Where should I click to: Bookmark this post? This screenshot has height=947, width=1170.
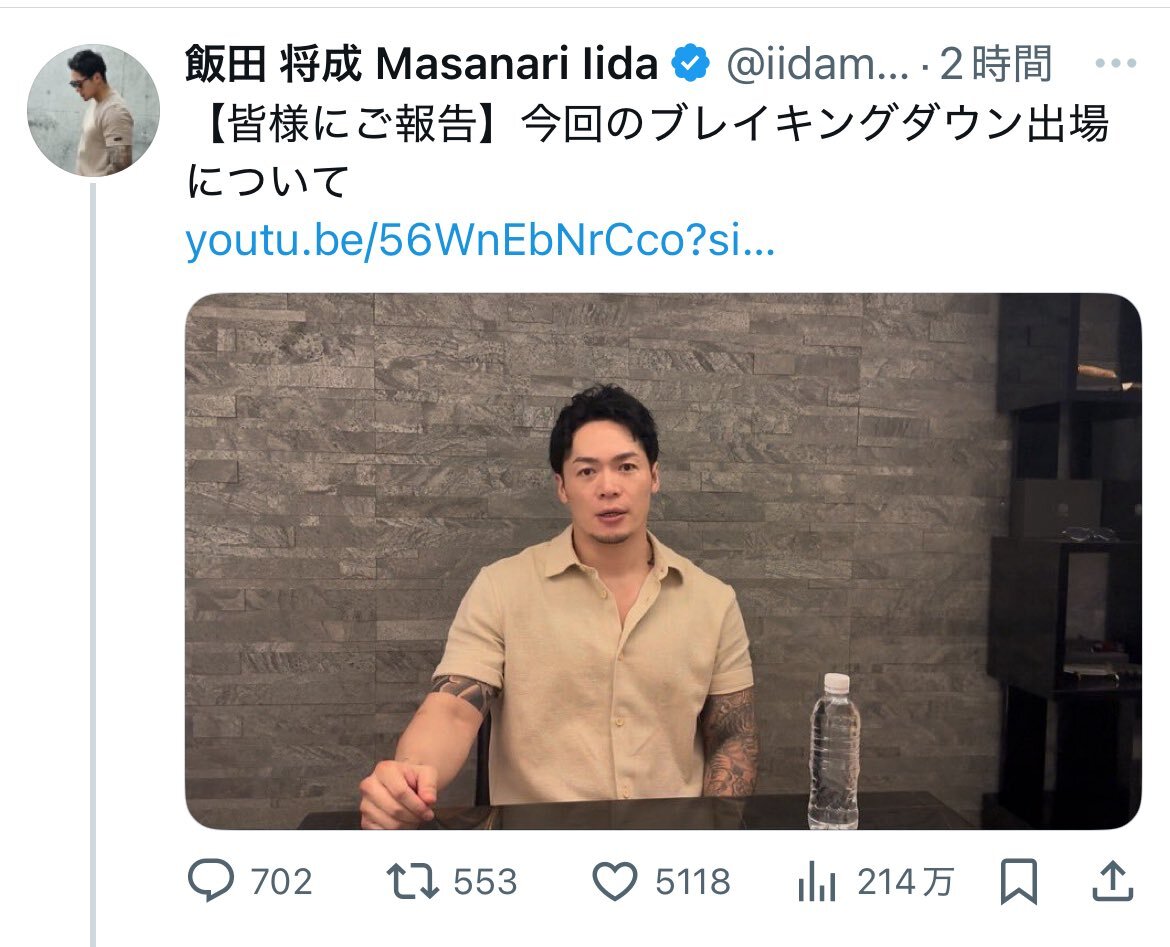pos(1019,881)
